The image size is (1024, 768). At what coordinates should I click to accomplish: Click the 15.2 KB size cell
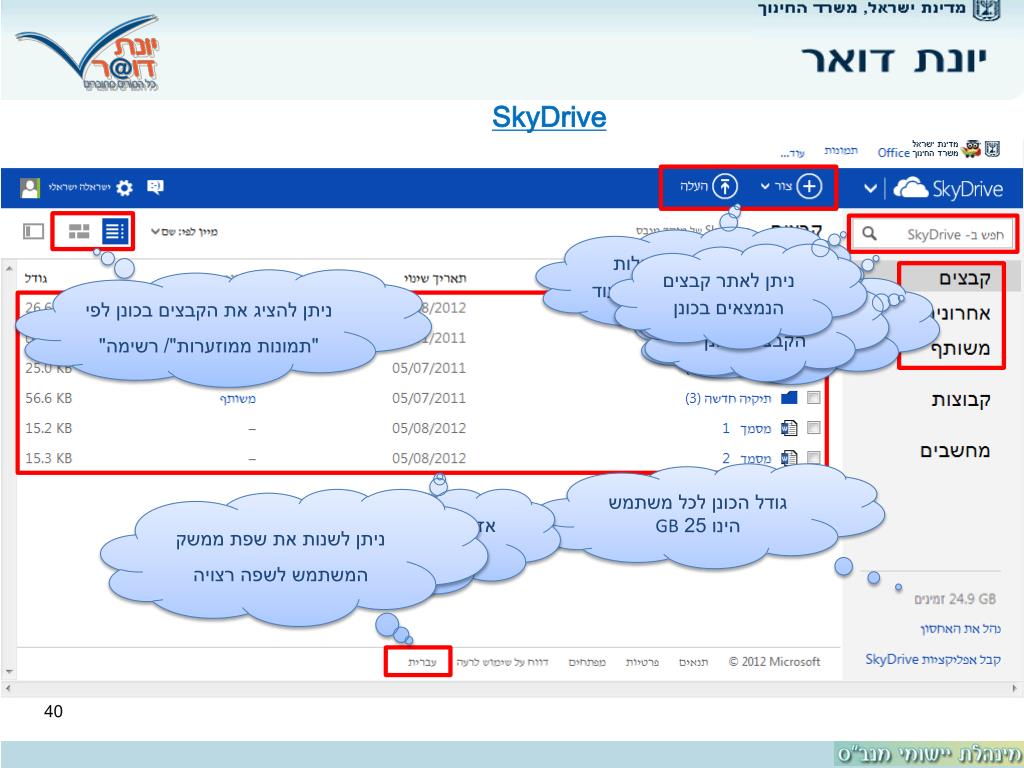click(48, 428)
